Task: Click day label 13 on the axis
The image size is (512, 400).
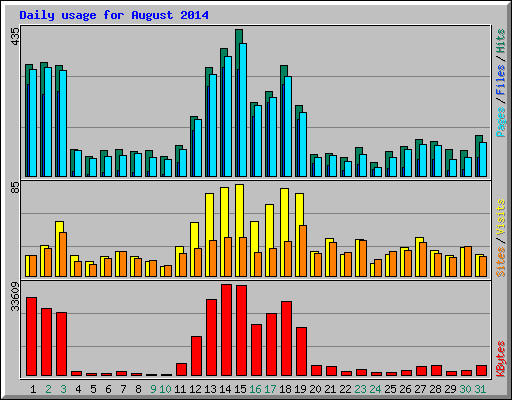Action: 210,389
